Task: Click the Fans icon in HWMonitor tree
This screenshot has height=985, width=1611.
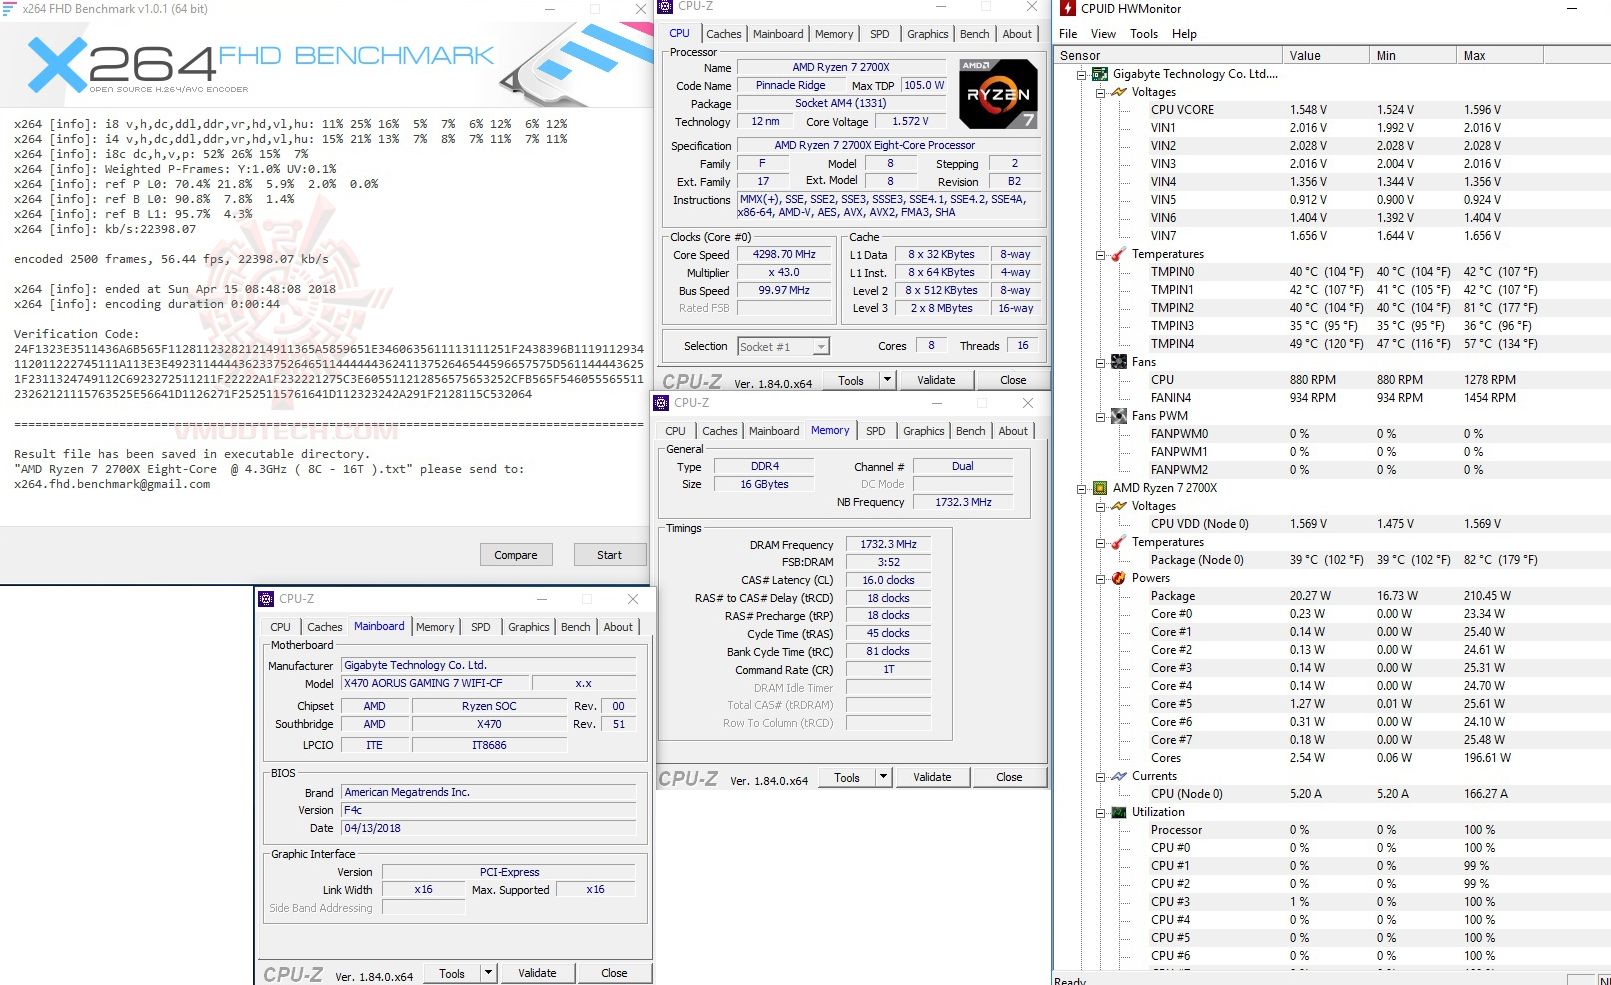Action: click(1119, 362)
